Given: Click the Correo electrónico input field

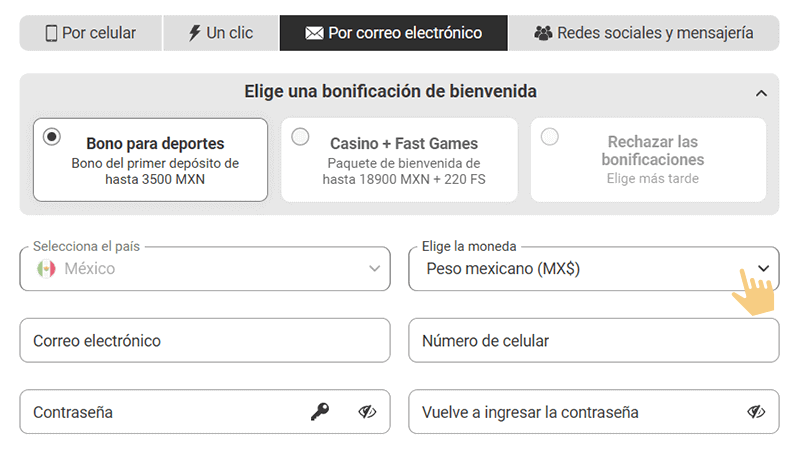Looking at the screenshot, I should [205, 341].
